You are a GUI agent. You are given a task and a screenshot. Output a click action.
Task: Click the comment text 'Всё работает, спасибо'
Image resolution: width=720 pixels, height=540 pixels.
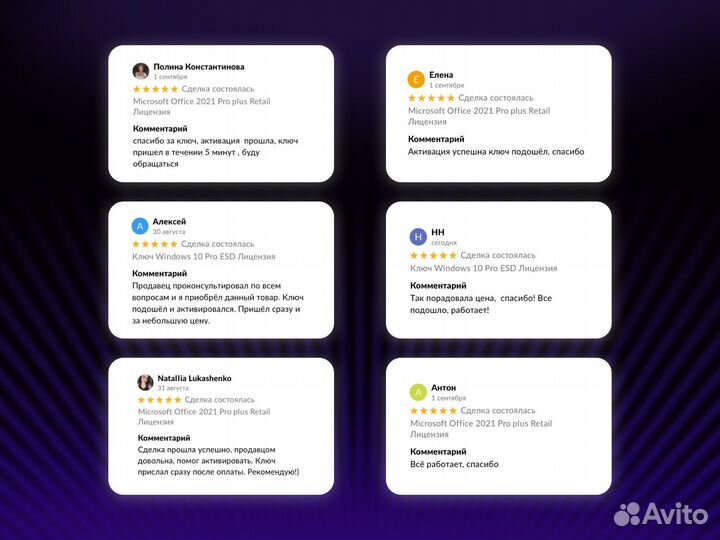455,464
